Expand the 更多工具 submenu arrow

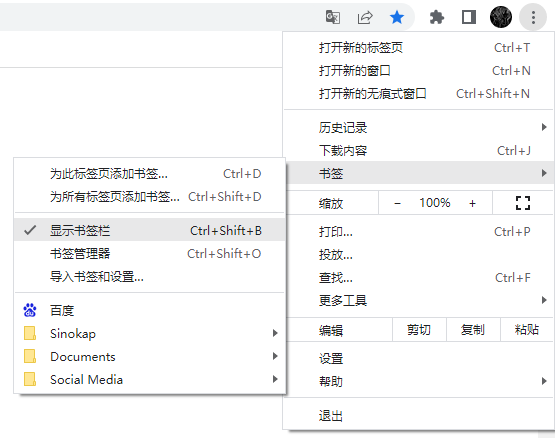(x=544, y=300)
